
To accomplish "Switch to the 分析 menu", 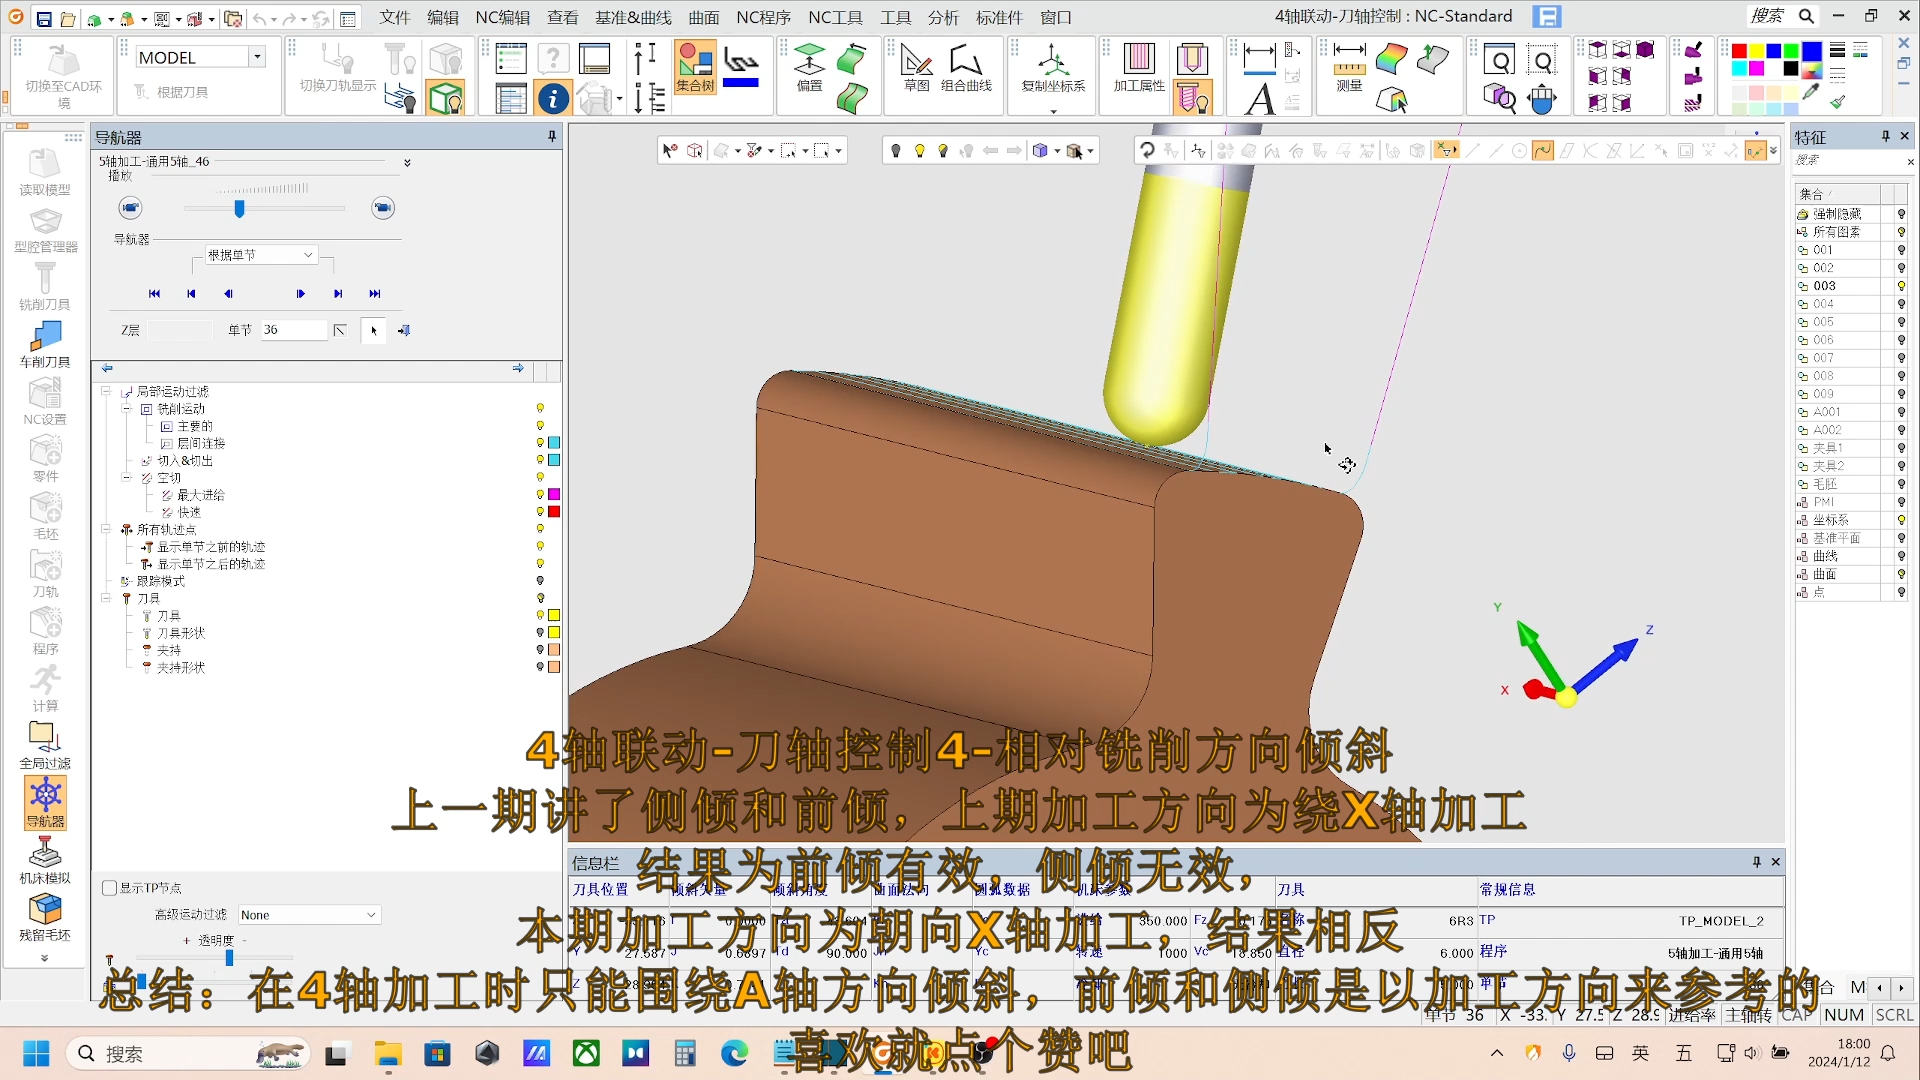I will (x=942, y=17).
